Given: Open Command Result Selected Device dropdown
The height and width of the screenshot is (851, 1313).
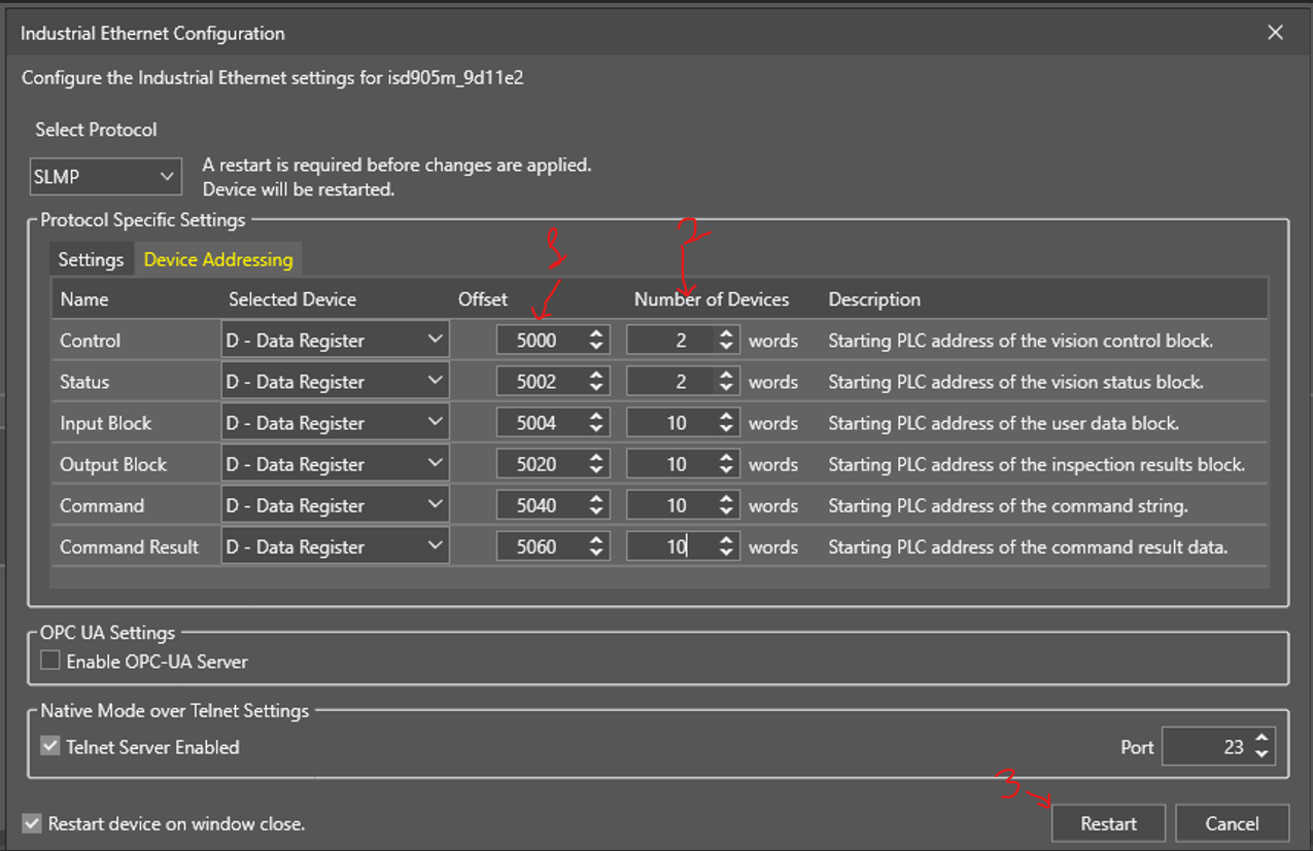Looking at the screenshot, I should click(335, 547).
